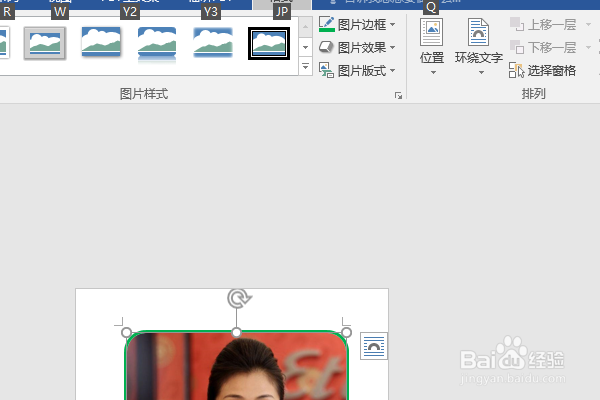Click the 图片效果 icon

pyautogui.click(x=326, y=47)
